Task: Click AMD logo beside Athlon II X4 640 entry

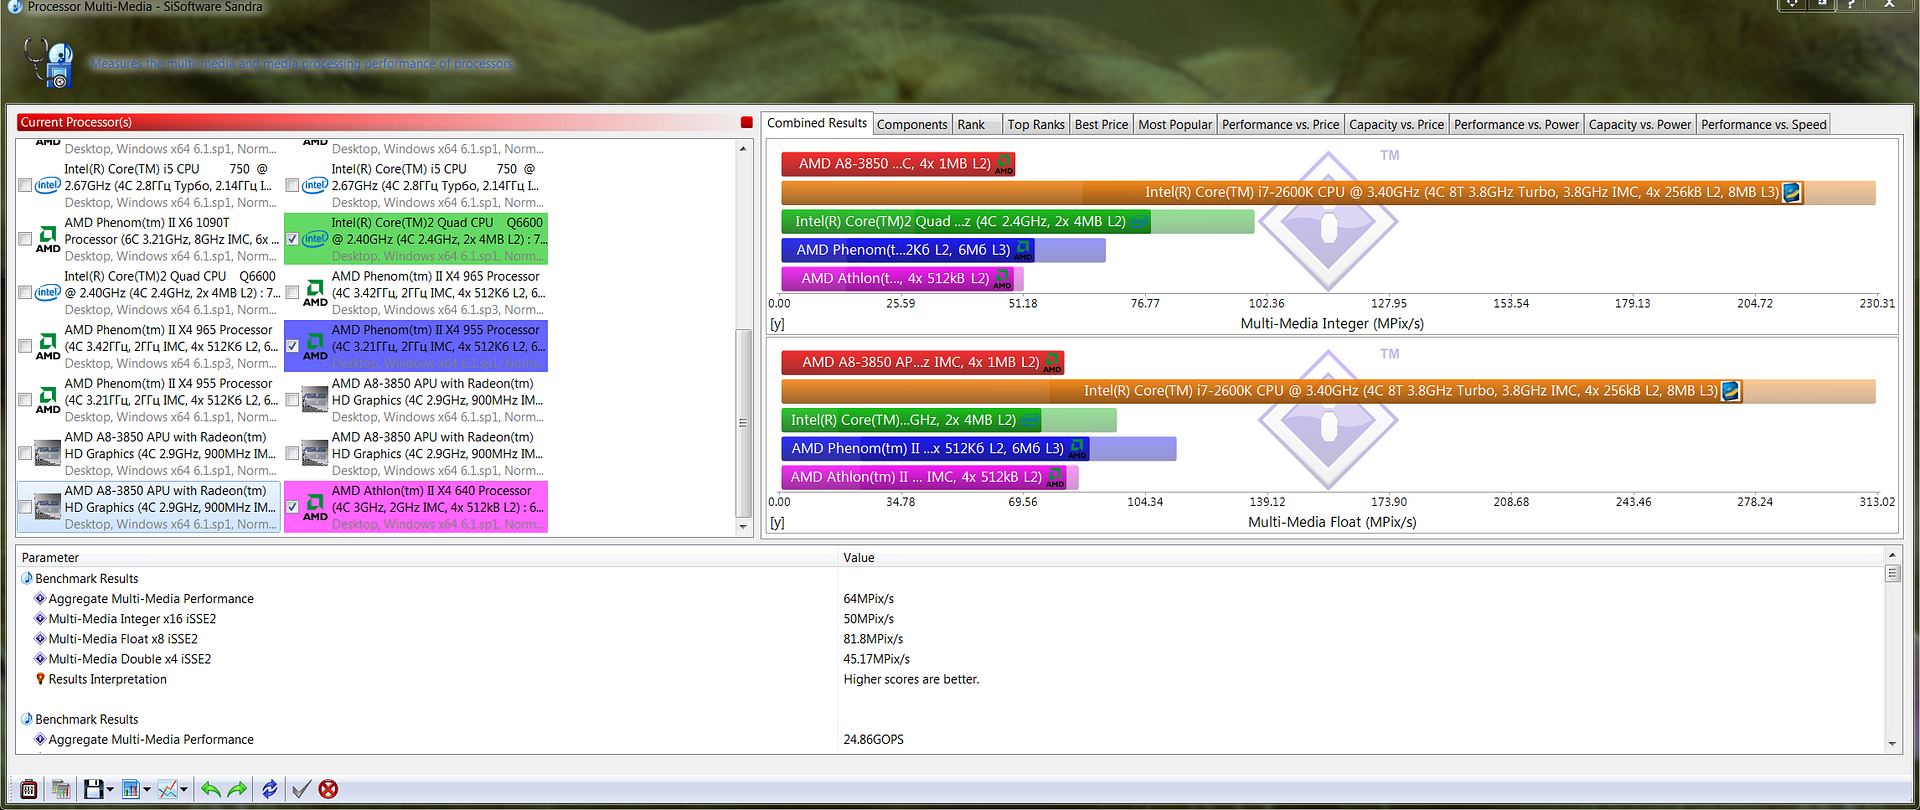Action: [x=315, y=507]
